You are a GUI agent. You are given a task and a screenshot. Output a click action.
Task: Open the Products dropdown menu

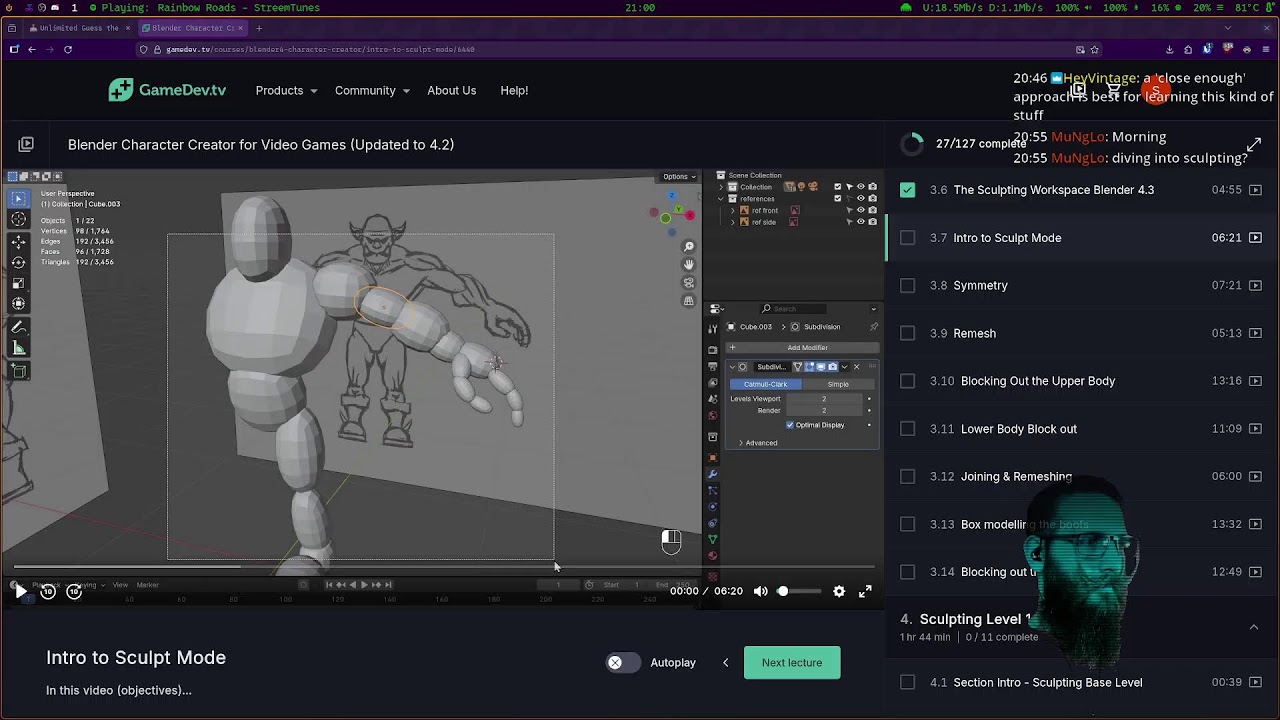(x=286, y=90)
